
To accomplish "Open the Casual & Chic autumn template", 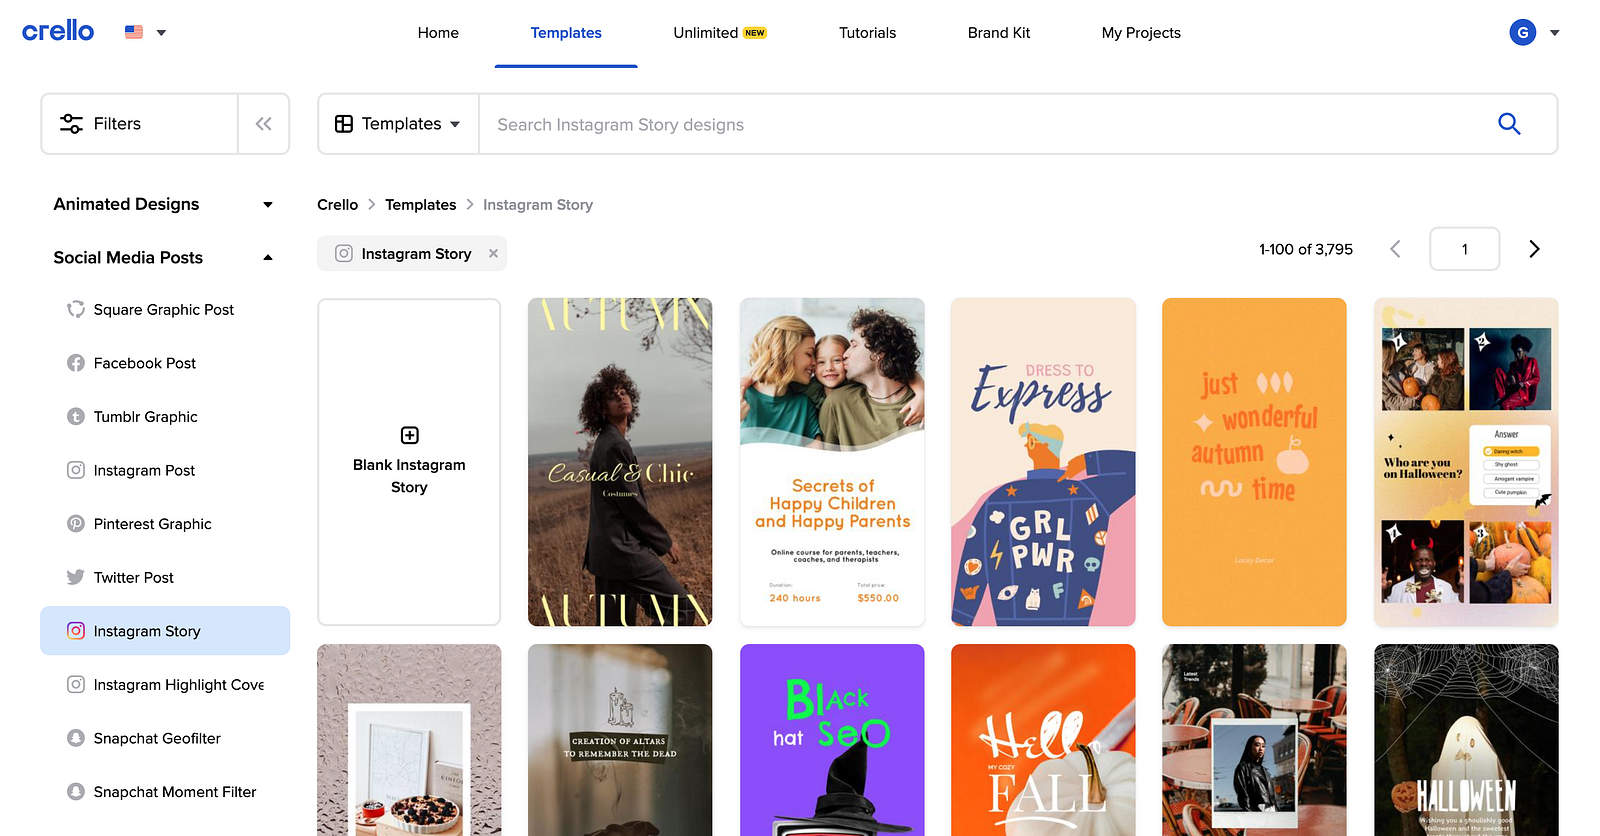I will (620, 462).
